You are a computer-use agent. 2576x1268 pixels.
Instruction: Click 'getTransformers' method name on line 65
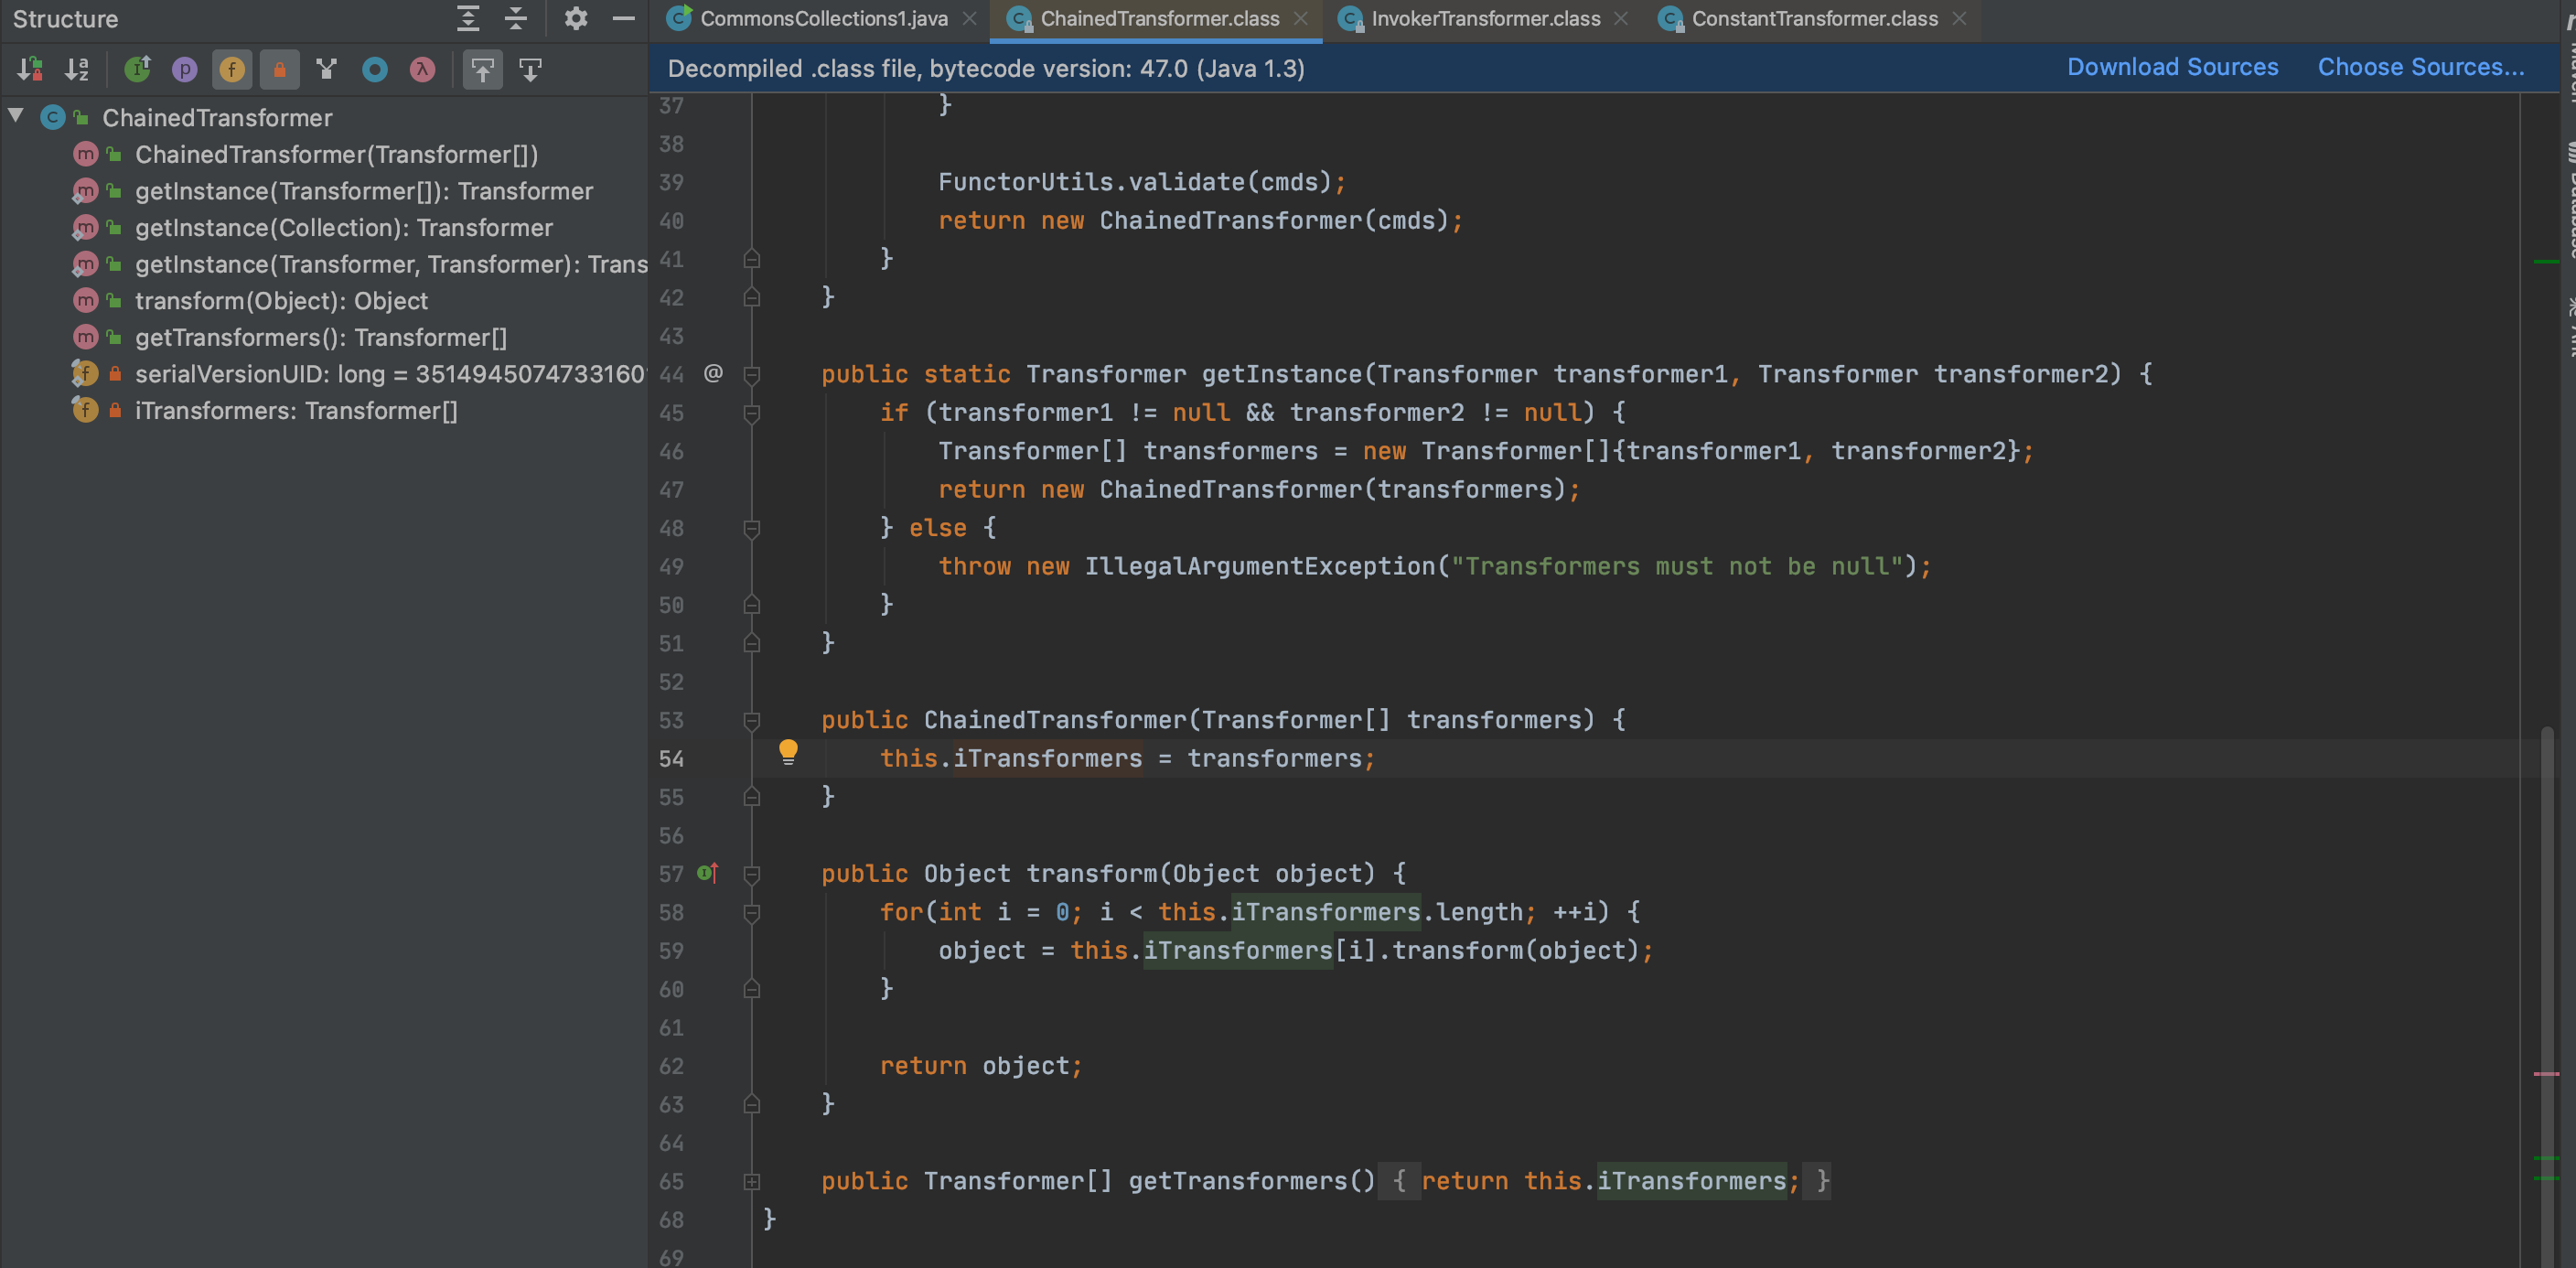click(1238, 1181)
